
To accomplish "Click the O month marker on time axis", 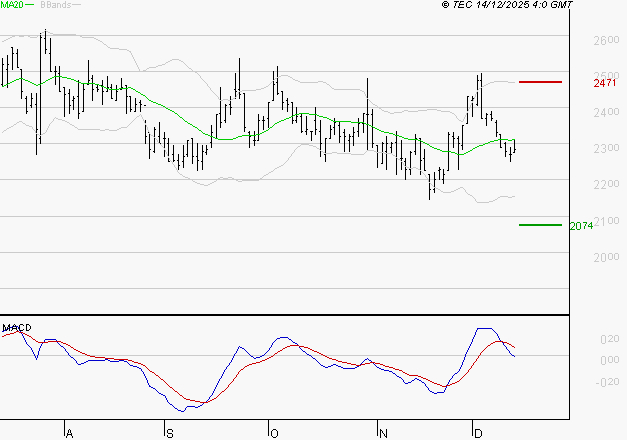I will 274,433.
